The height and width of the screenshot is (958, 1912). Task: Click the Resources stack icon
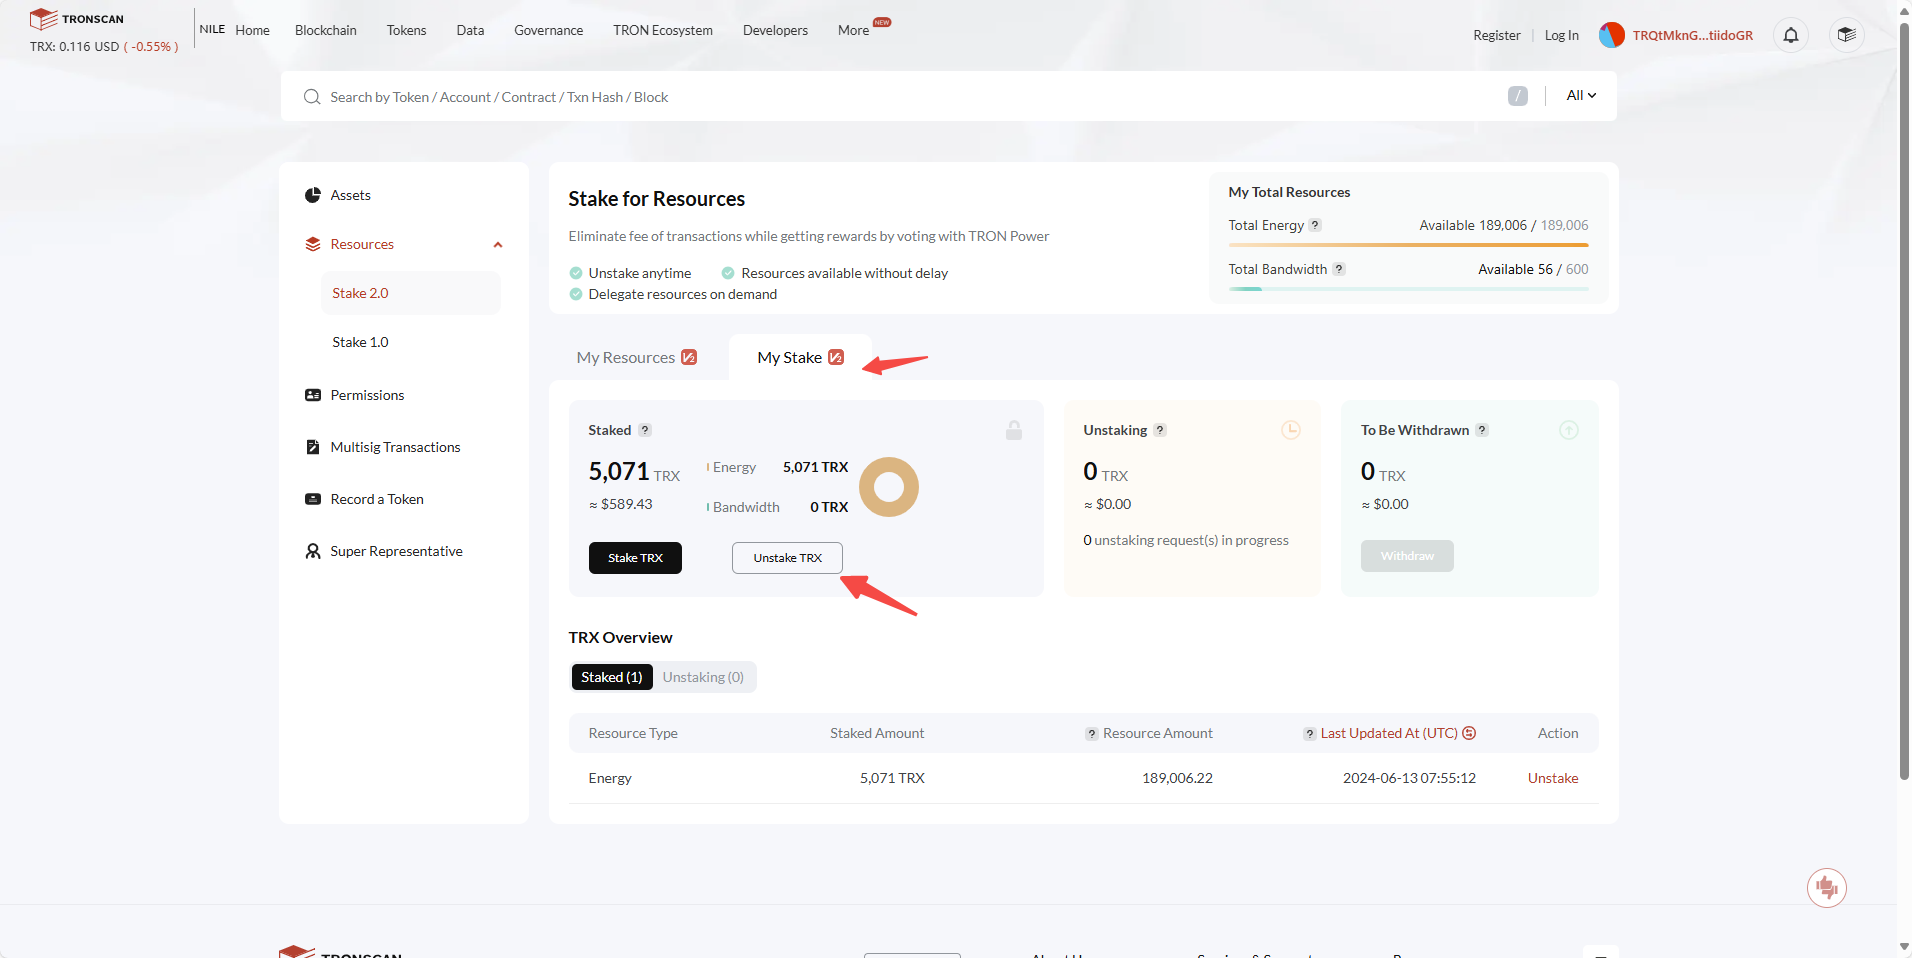click(x=313, y=244)
